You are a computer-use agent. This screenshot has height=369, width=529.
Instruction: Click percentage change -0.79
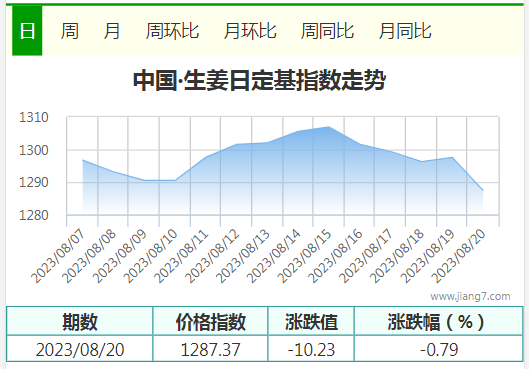[x=439, y=349]
